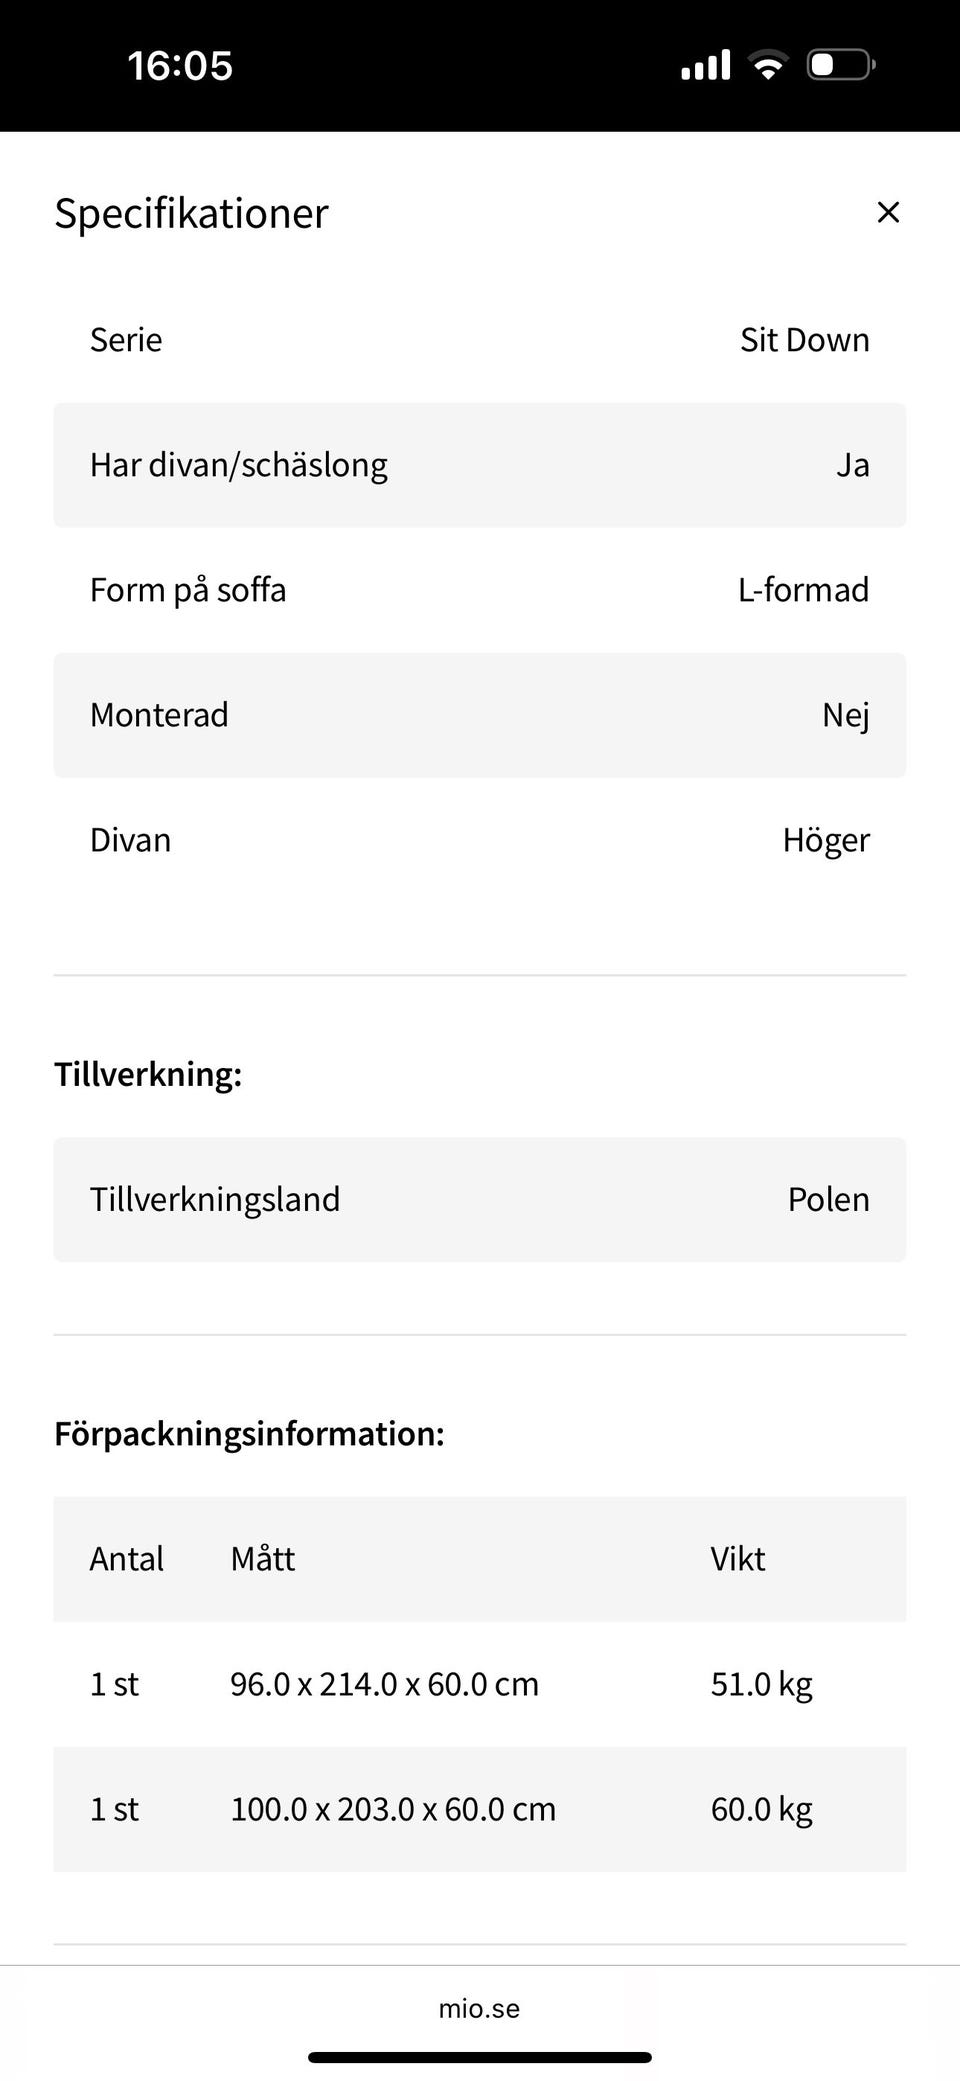Tap the 16:05 clock in status bar
This screenshot has width=960, height=2081.
coord(180,66)
